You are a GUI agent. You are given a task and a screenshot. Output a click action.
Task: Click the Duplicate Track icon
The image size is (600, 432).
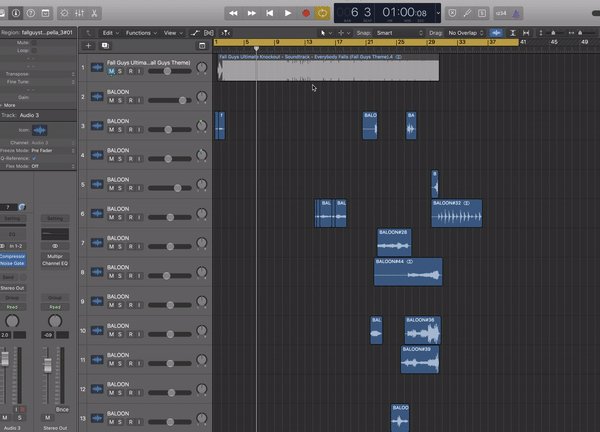(x=105, y=46)
